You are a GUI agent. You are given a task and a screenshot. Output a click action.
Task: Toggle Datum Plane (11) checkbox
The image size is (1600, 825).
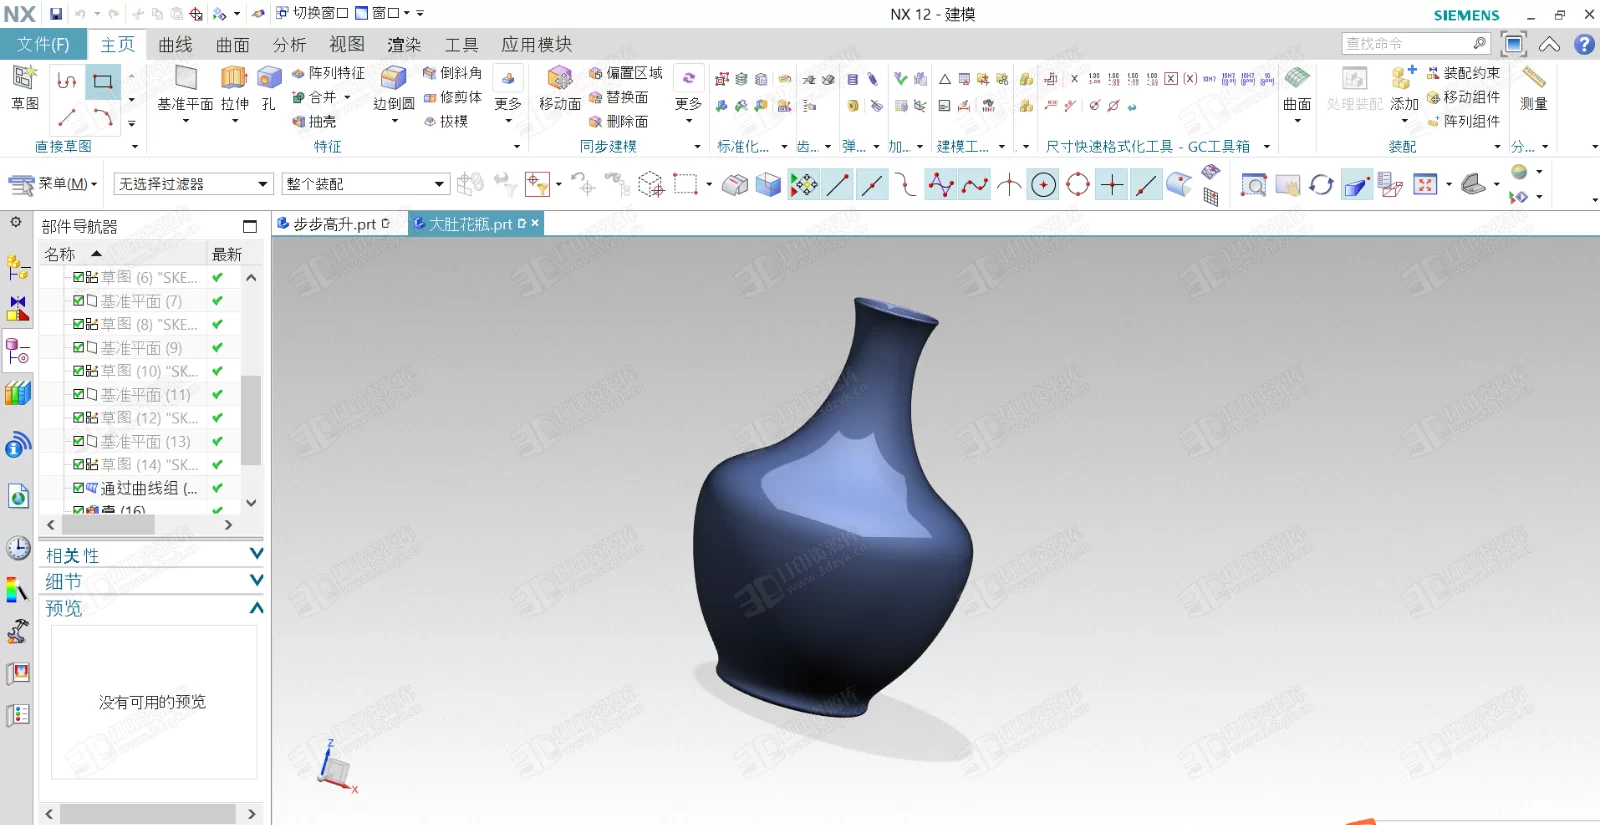pyautogui.click(x=79, y=394)
